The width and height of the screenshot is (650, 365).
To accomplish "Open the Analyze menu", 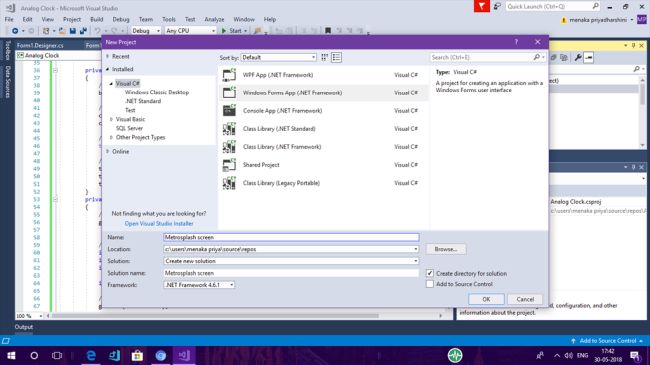I will click(x=214, y=19).
